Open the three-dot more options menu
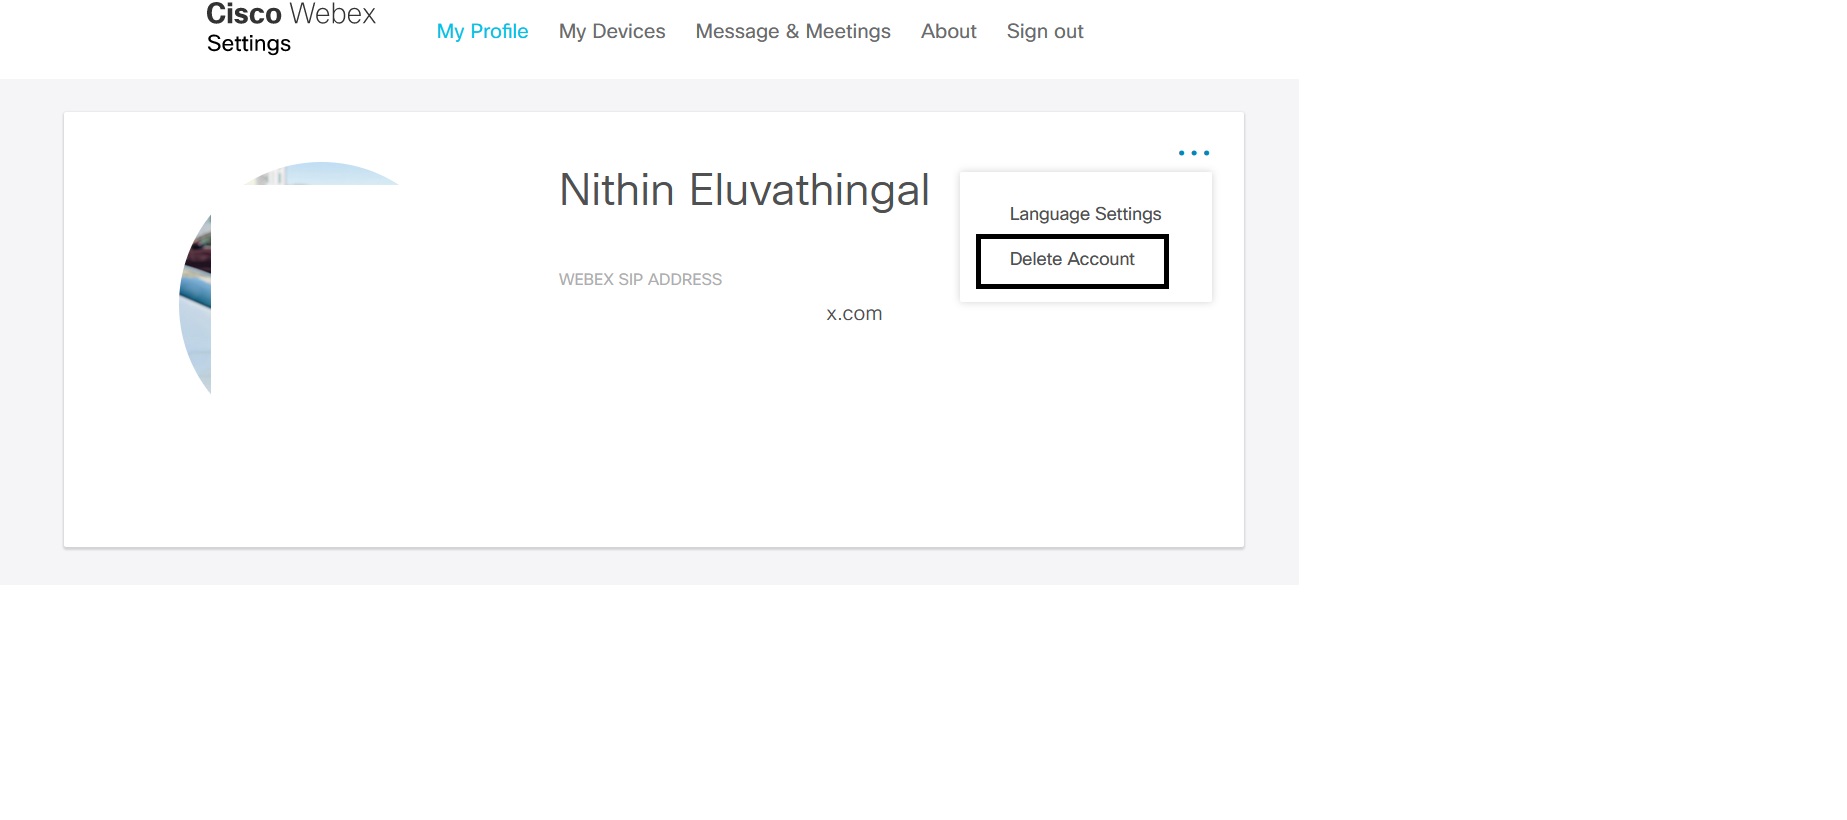The image size is (1847, 820). pyautogui.click(x=1193, y=153)
